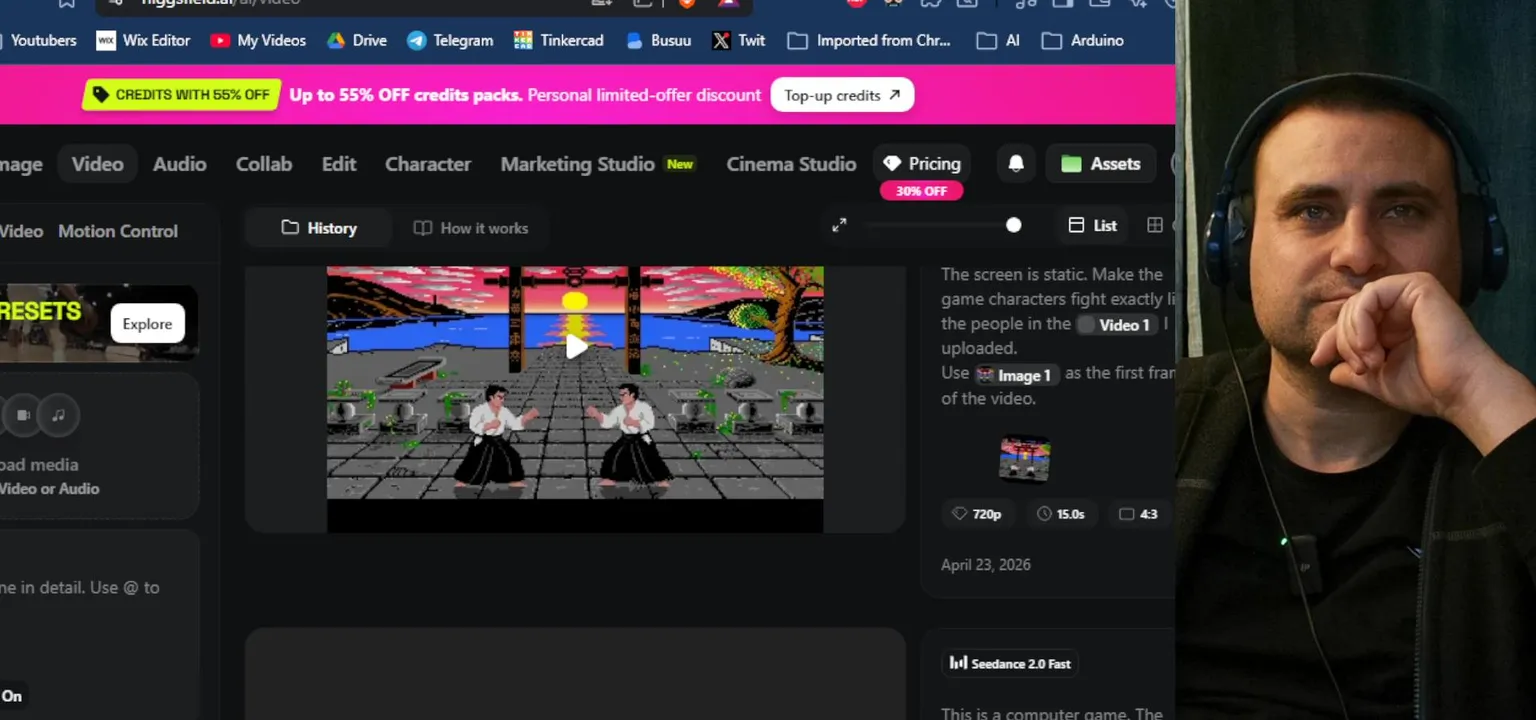Click the 720p resolution label
The image size is (1536, 720).
(976, 514)
